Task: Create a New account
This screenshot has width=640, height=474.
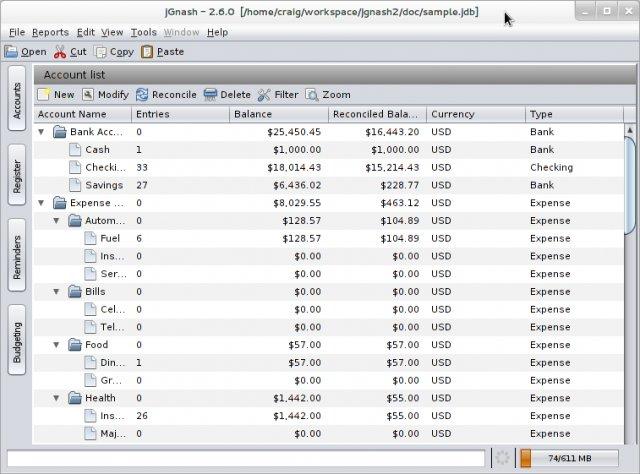Action: 56,95
